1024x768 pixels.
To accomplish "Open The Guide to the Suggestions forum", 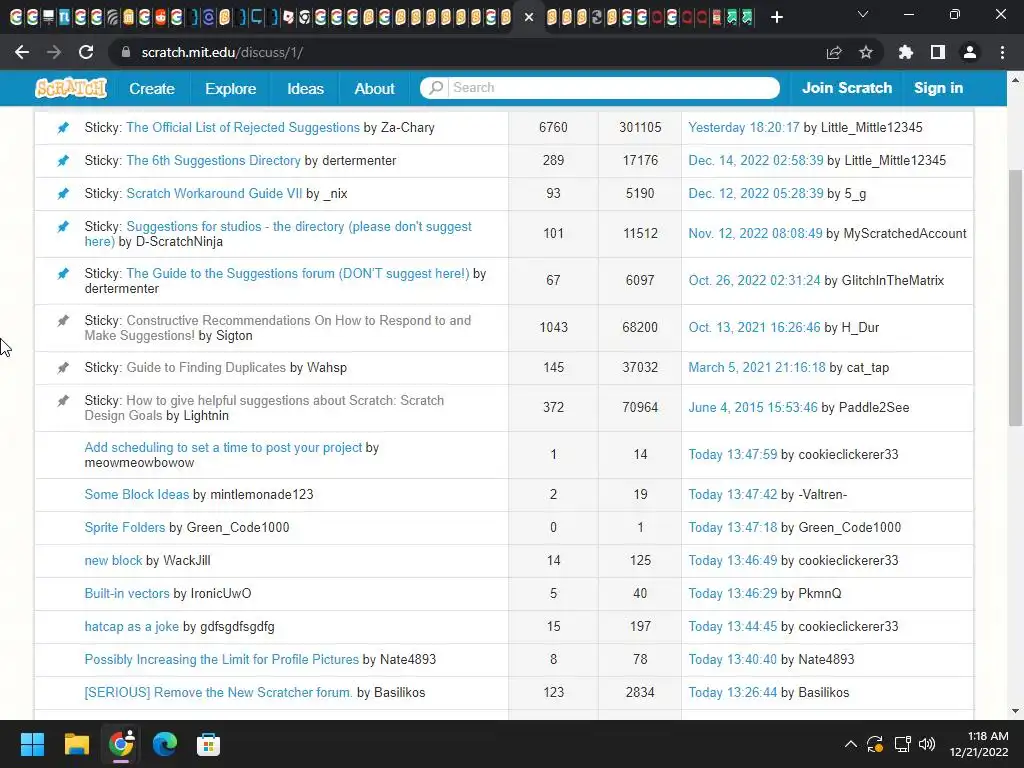I will [298, 274].
